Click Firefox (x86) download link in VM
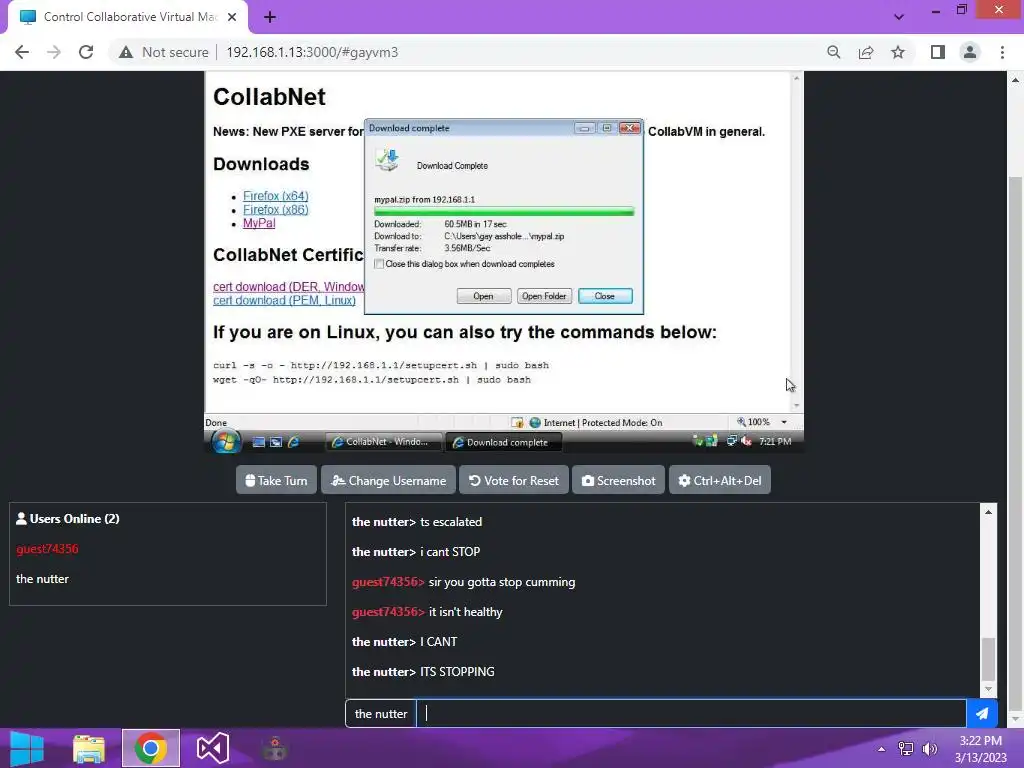This screenshot has width=1024, height=768. (276, 210)
